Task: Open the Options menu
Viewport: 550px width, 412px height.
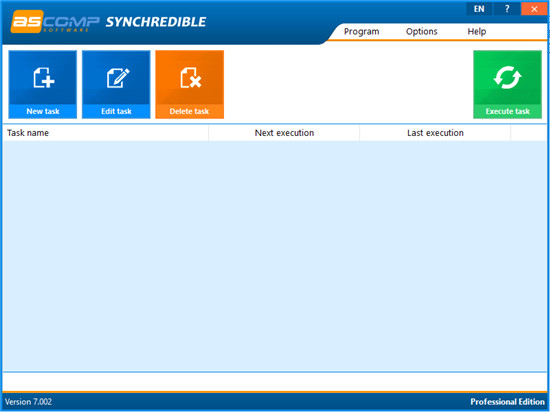Action: click(422, 32)
